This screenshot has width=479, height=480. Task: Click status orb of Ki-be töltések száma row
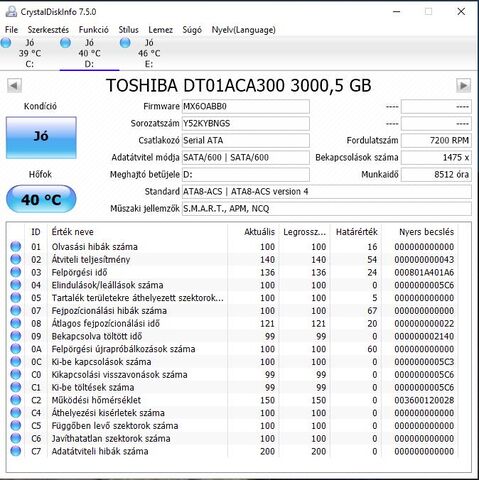click(16, 387)
